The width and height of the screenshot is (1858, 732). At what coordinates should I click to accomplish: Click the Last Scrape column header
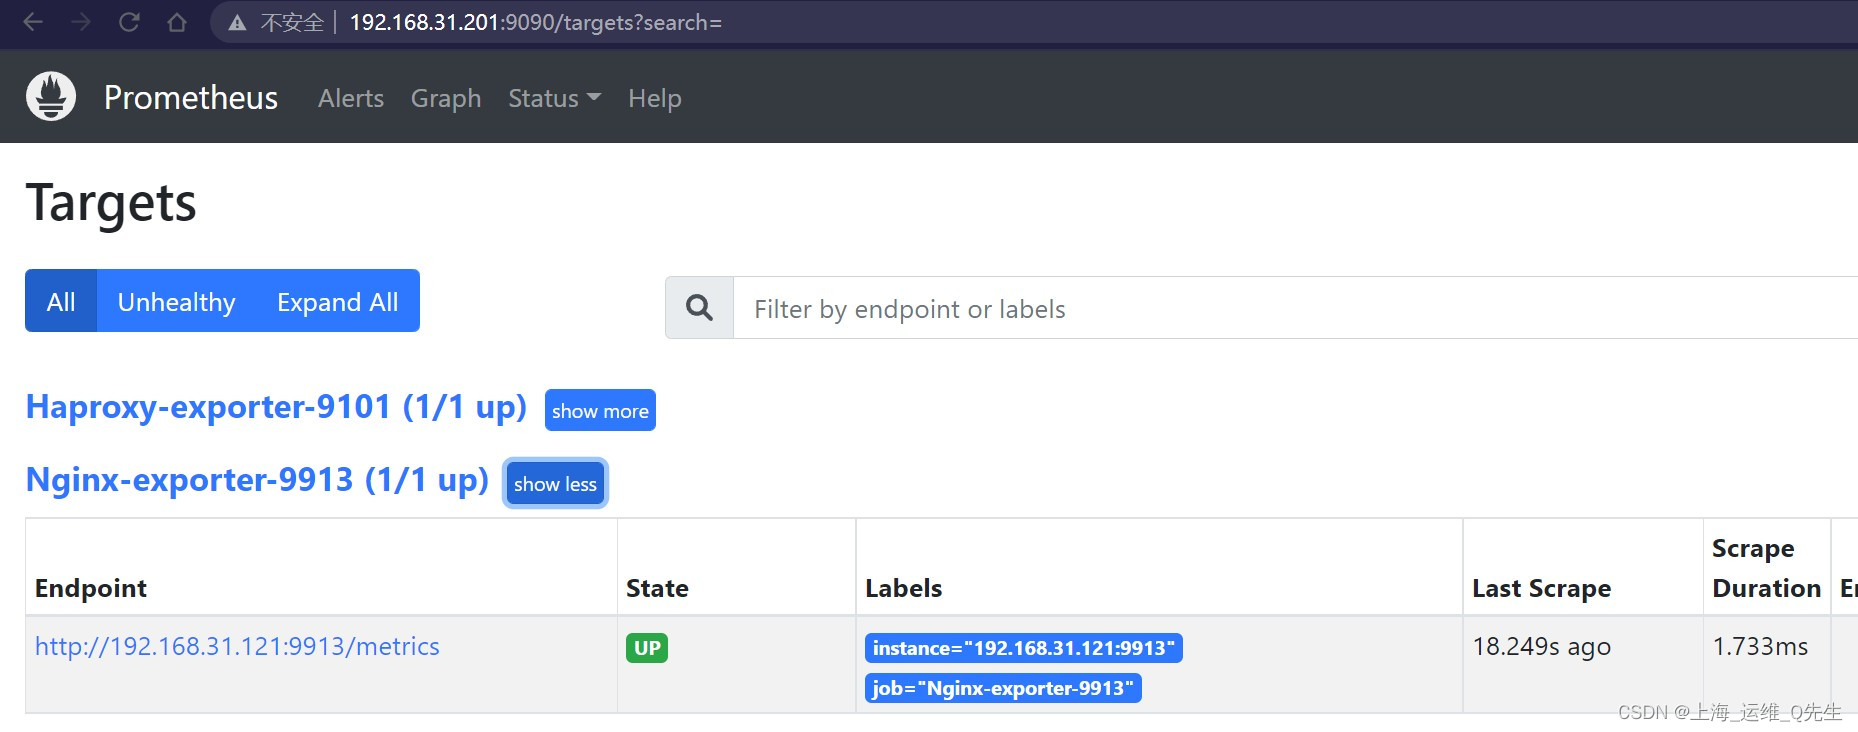[1541, 588]
